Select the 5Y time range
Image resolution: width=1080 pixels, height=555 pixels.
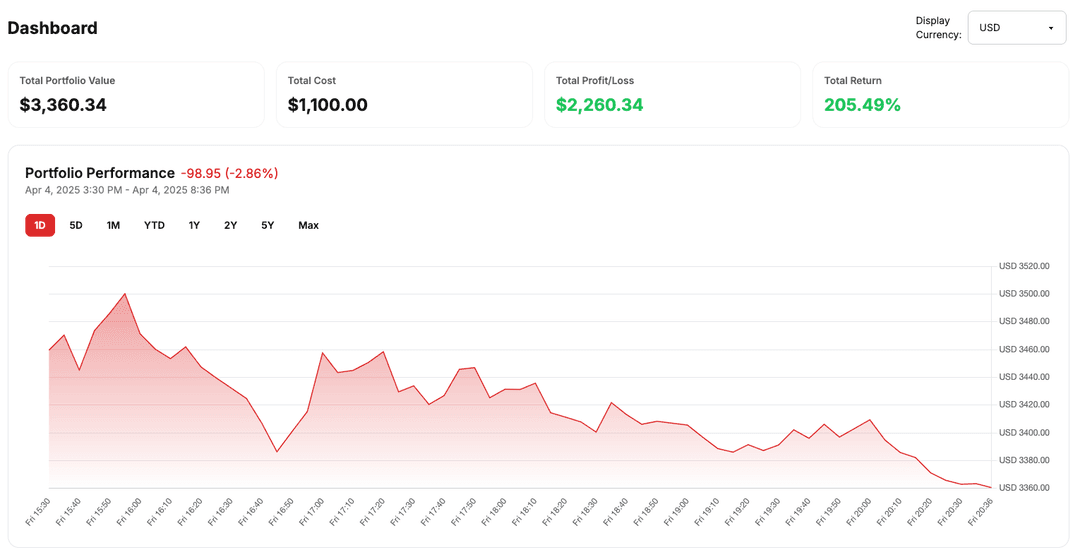[267, 225]
